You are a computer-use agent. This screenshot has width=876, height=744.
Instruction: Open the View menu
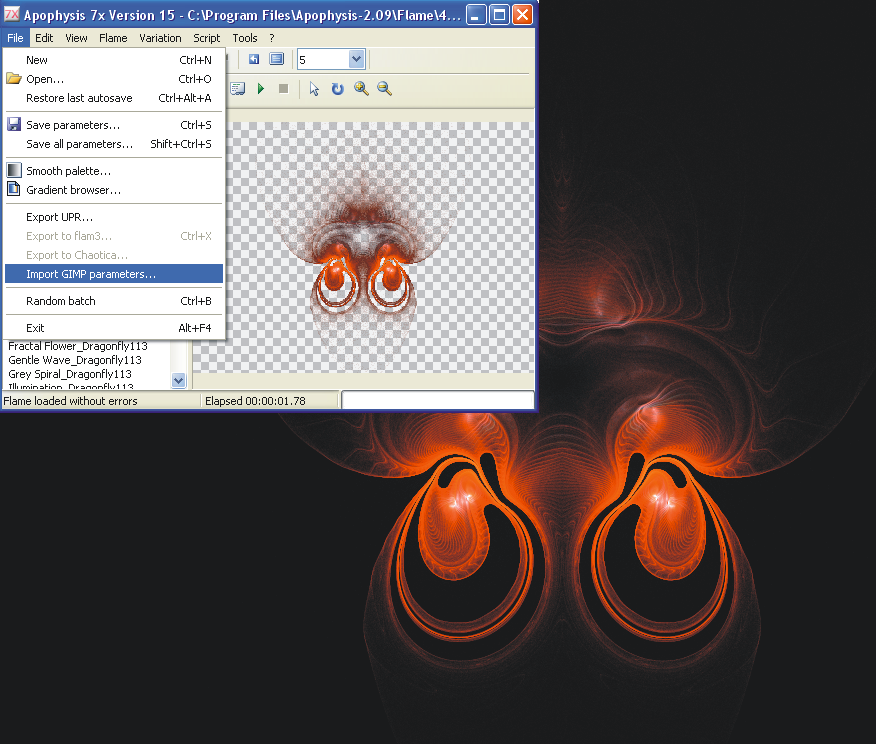tap(76, 38)
